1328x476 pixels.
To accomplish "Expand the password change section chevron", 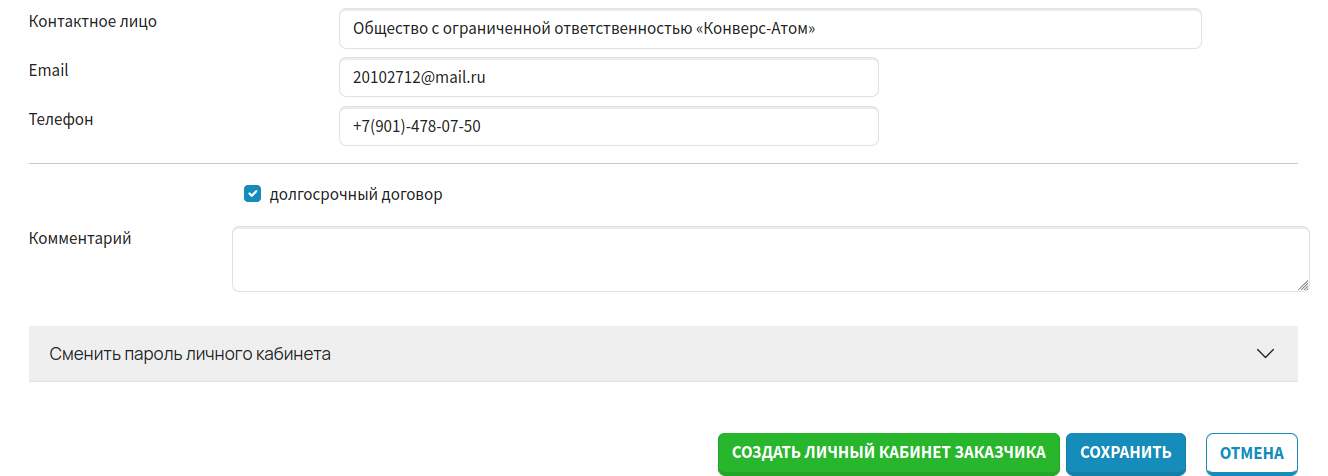I will tap(1265, 353).
